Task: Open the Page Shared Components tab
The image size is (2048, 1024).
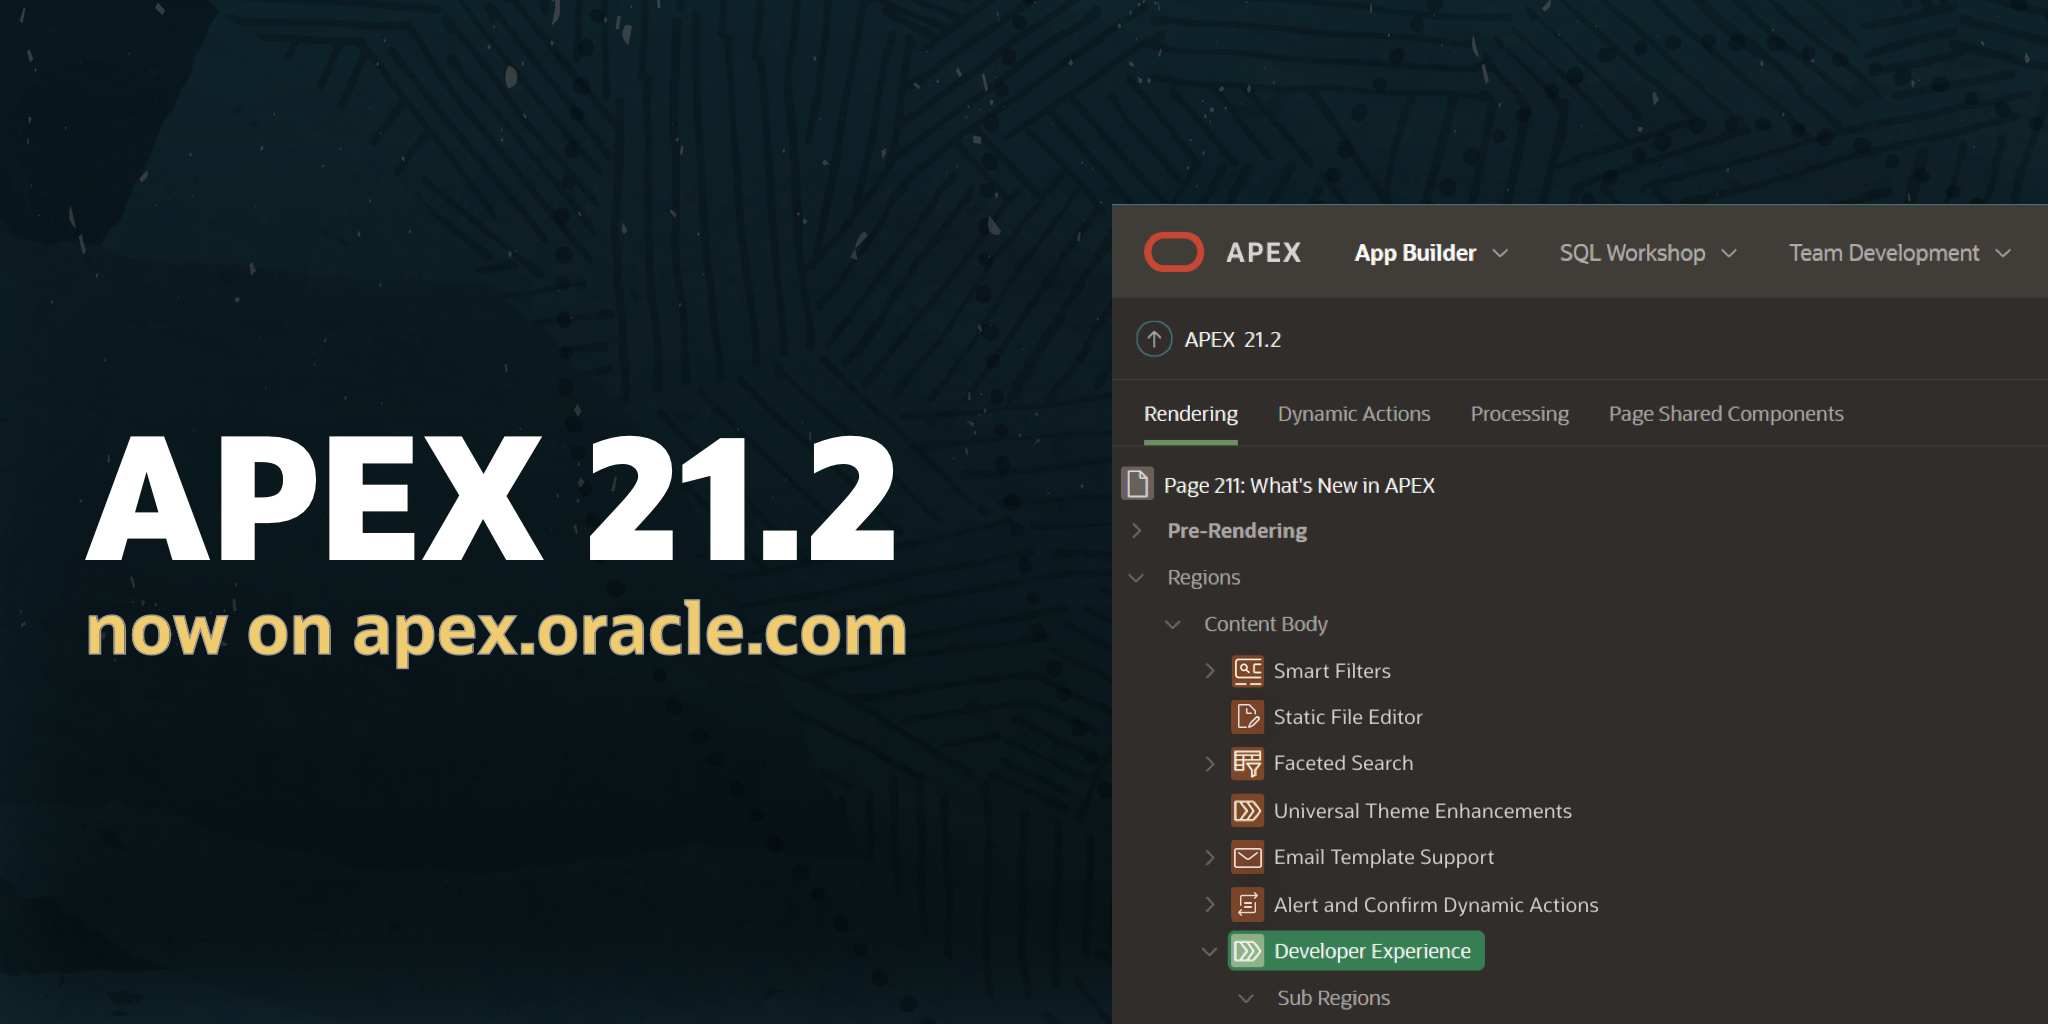Action: (1725, 414)
